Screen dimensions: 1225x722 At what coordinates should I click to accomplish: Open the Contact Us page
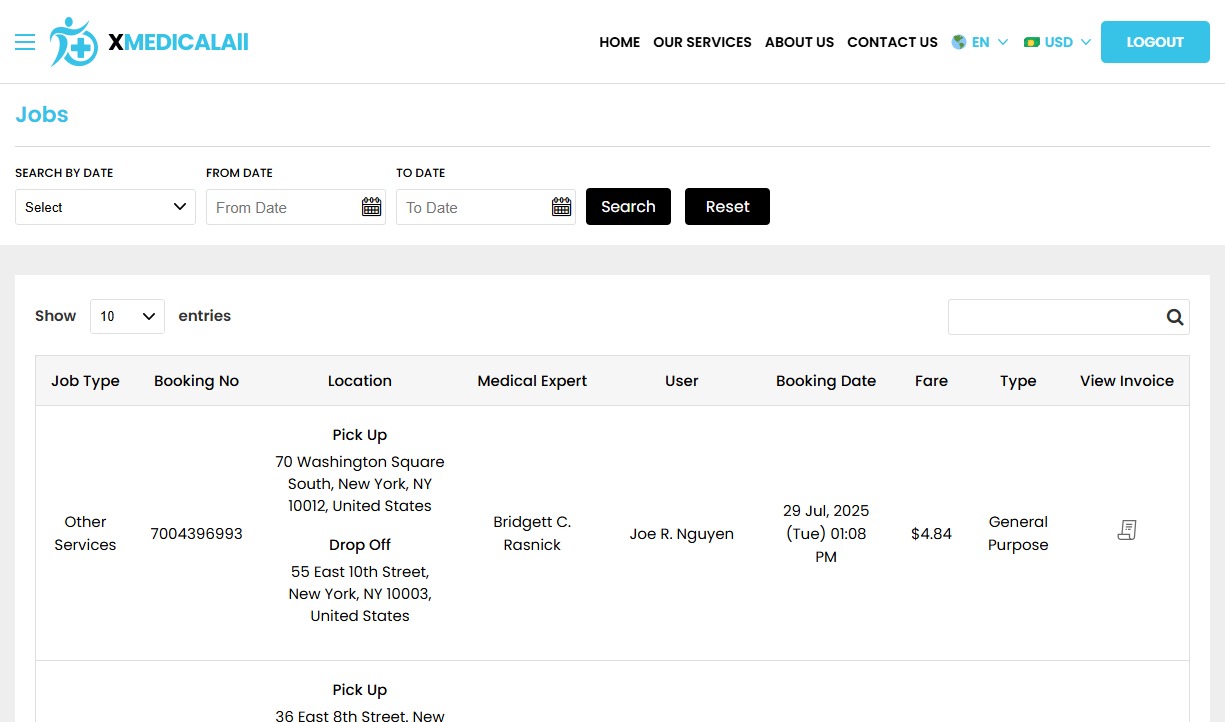click(x=892, y=42)
